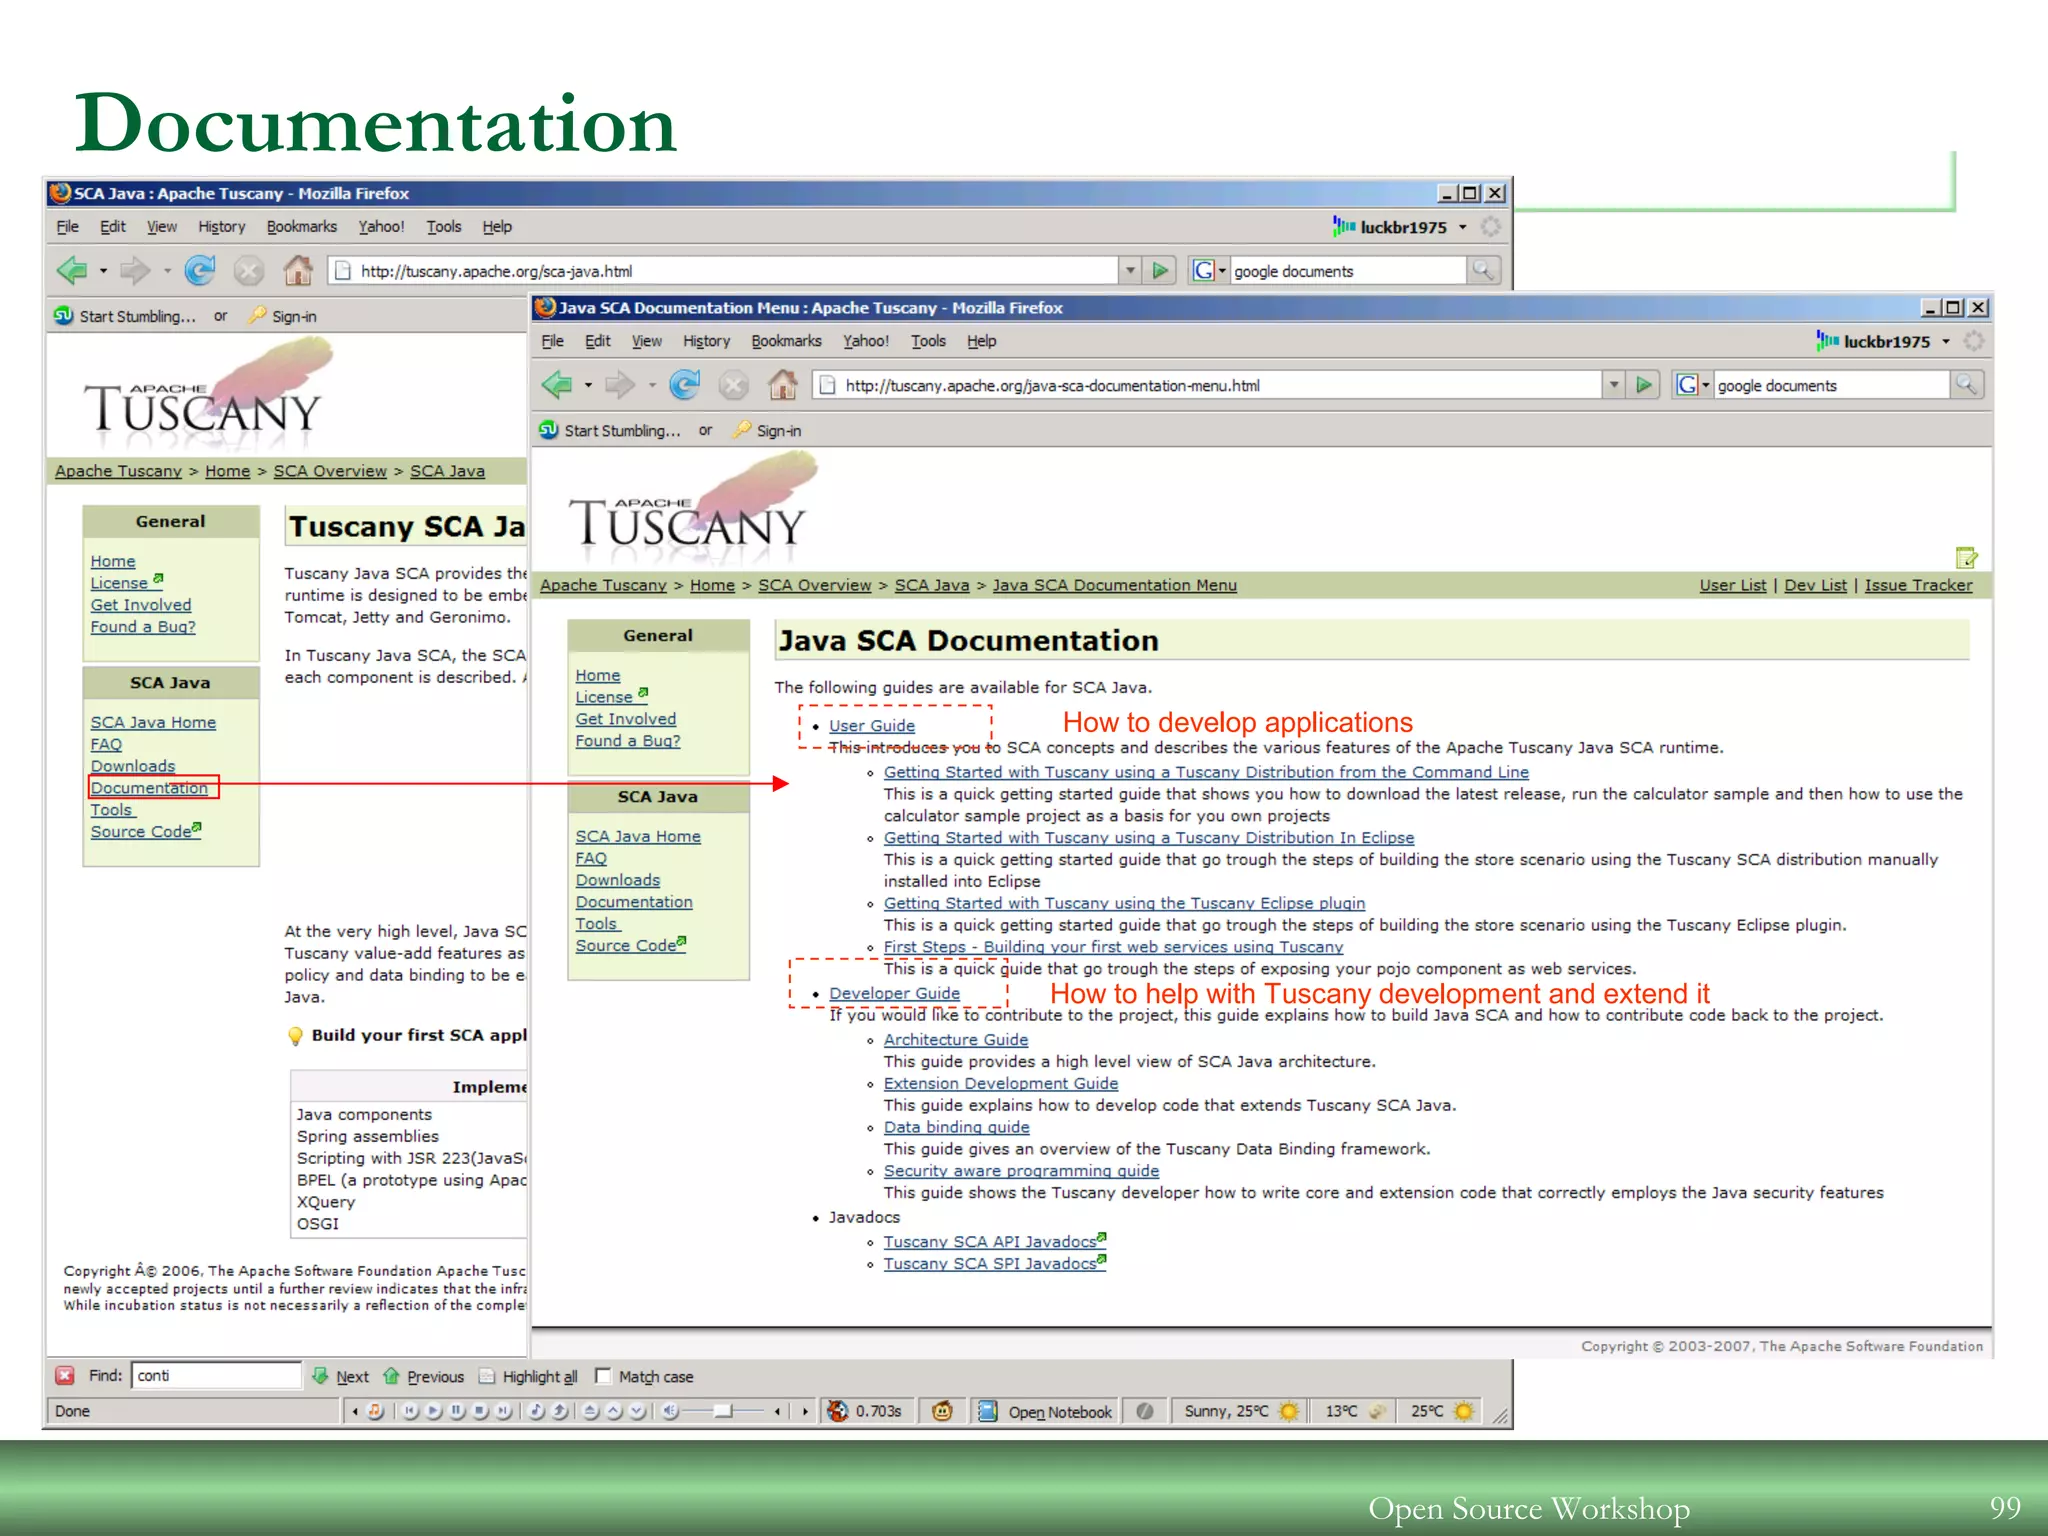Adjust the FoxyTunes volume slider
The image size is (2048, 1536).
coord(725,1411)
